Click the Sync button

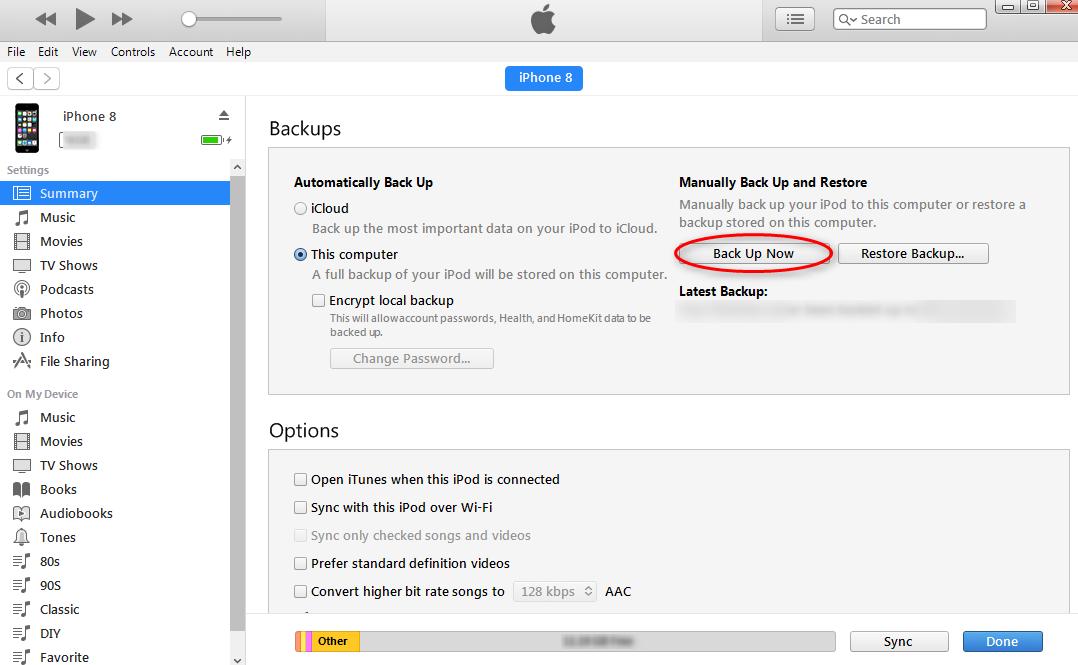pyautogui.click(x=899, y=642)
